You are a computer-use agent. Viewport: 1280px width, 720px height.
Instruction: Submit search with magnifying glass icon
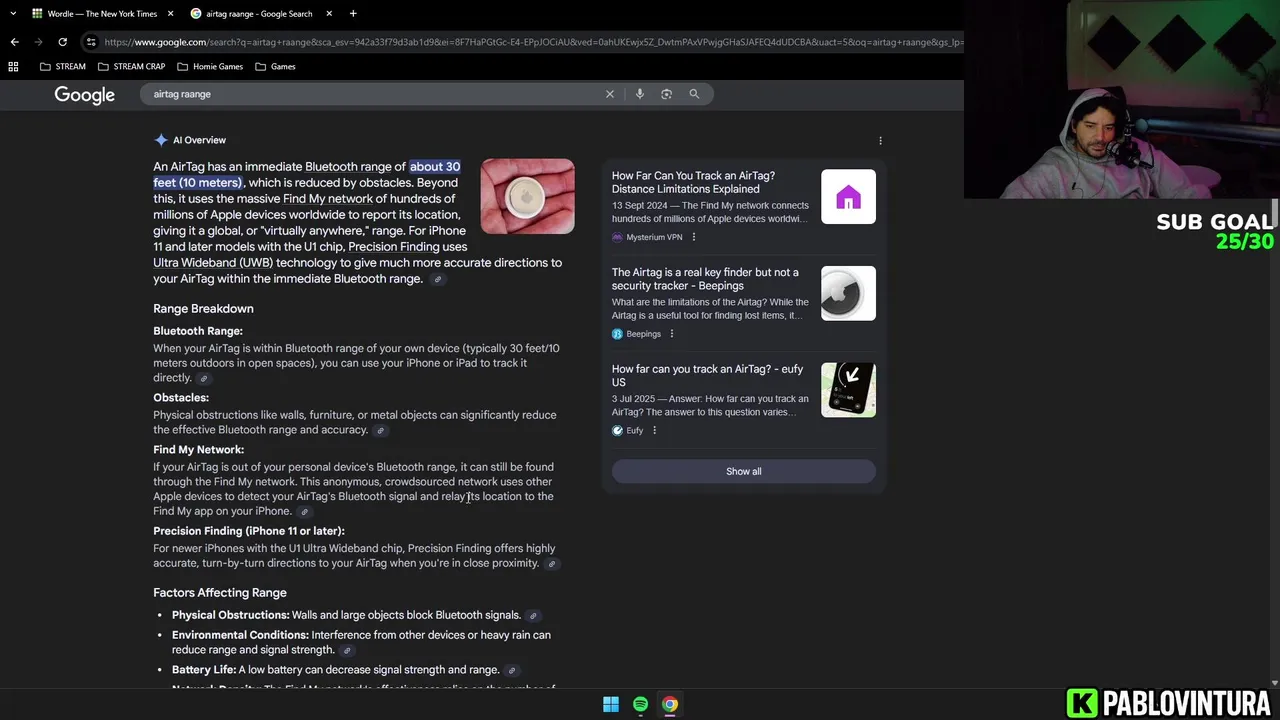[694, 94]
